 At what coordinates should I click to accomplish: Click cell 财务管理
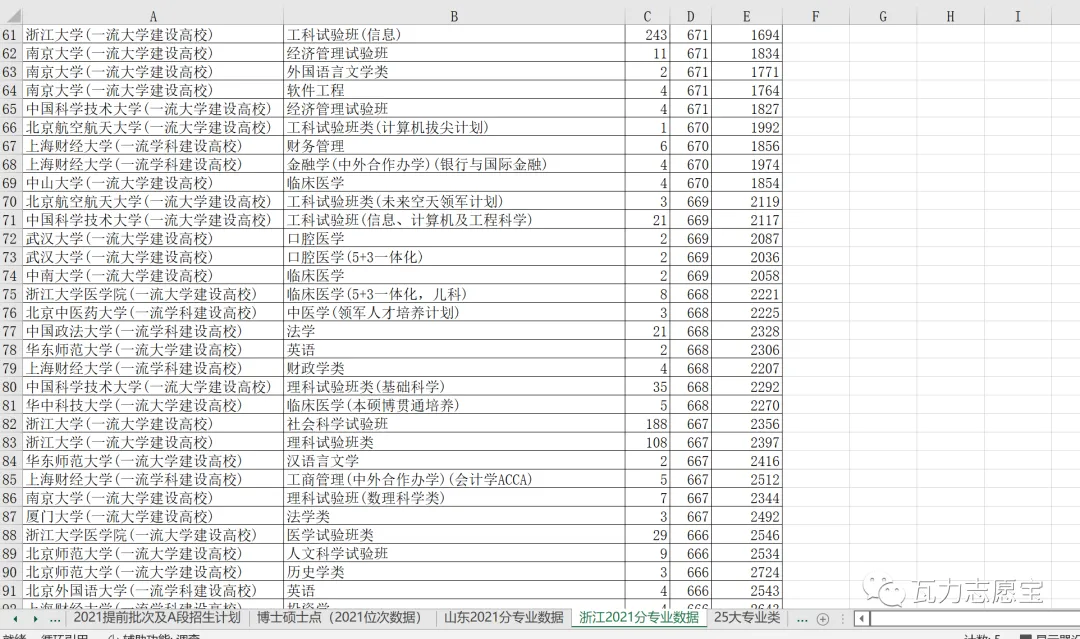coord(454,146)
